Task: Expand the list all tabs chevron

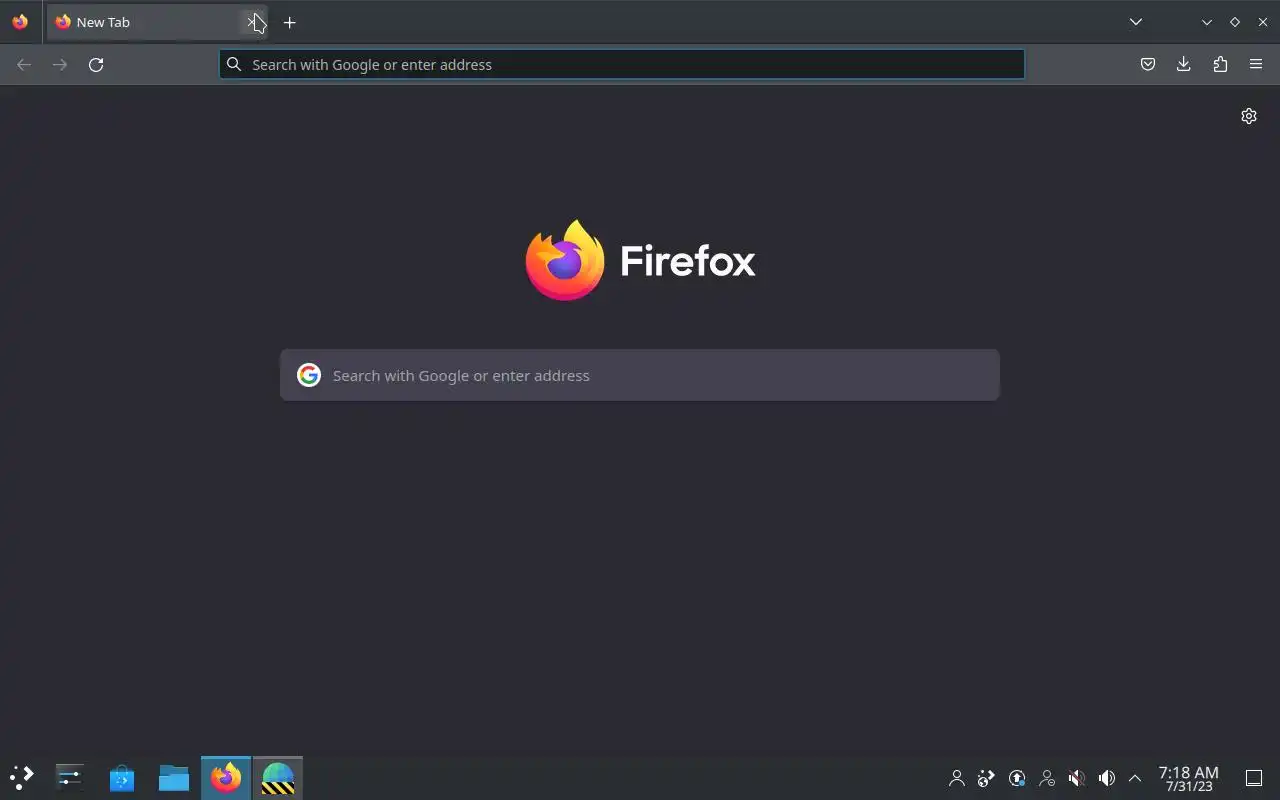Action: click(1136, 22)
